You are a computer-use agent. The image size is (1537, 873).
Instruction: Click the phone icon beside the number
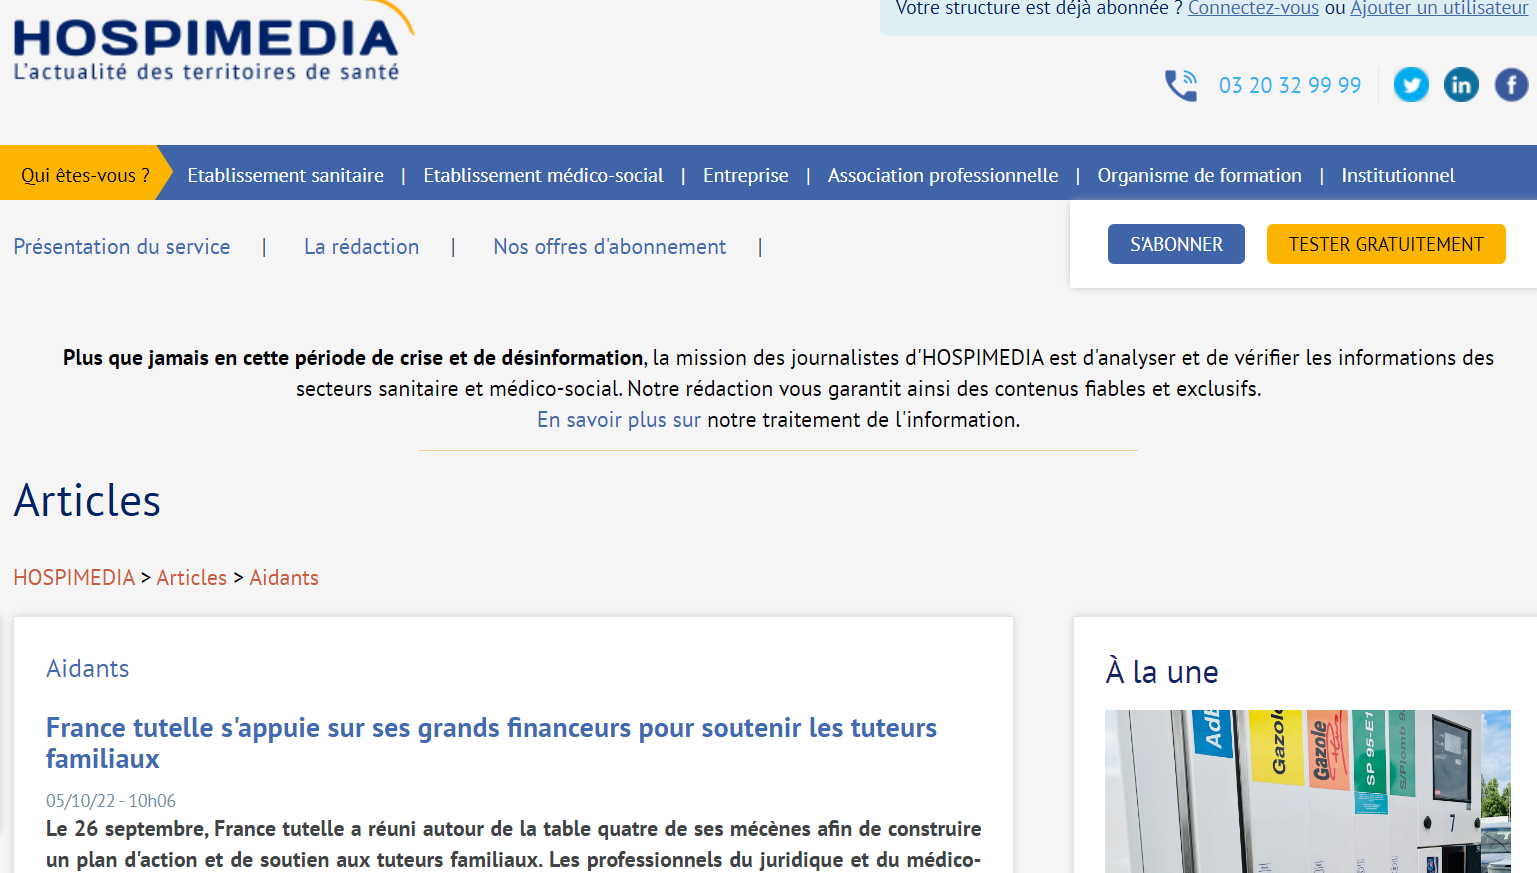point(1181,85)
